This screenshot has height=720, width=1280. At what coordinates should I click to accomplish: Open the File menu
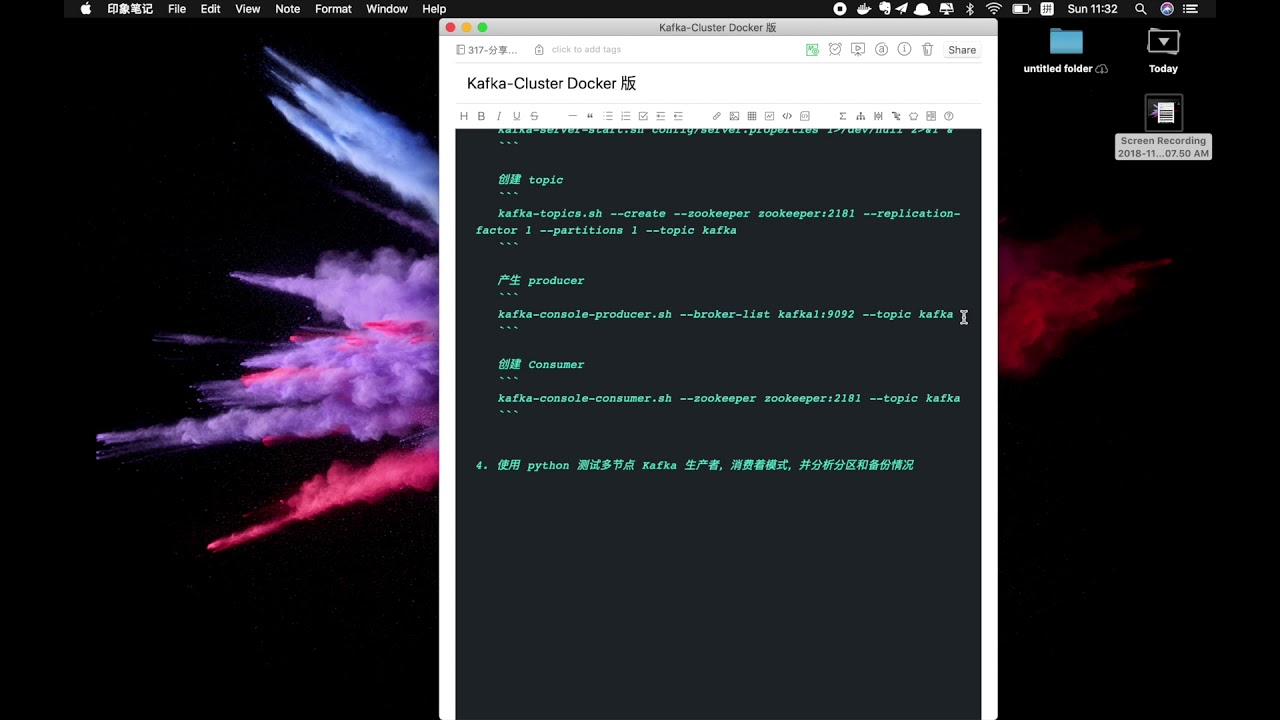click(177, 9)
